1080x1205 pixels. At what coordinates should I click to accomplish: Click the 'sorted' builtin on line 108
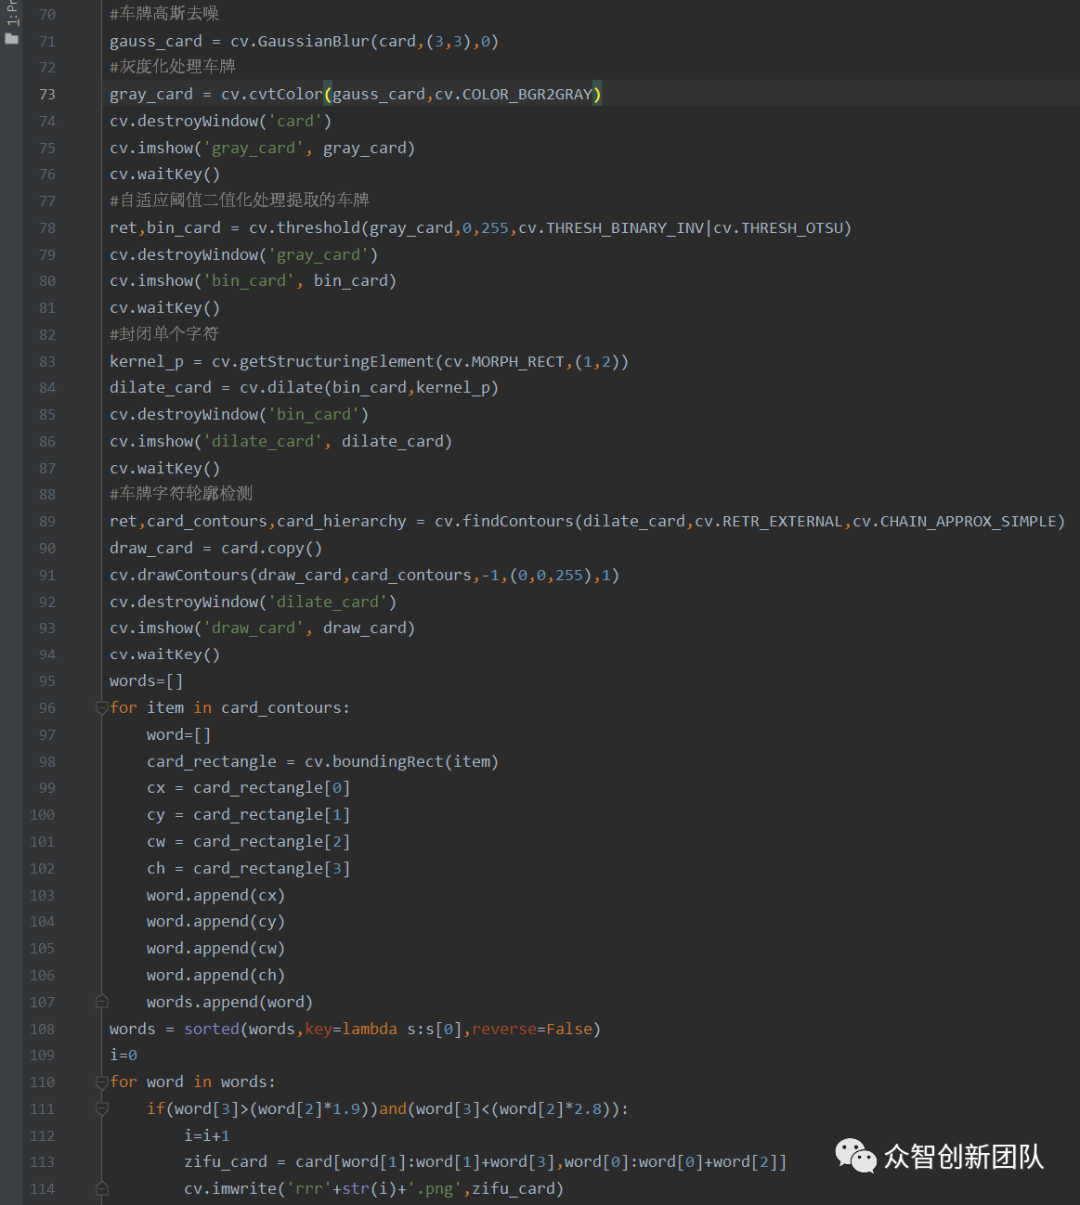coord(211,1029)
